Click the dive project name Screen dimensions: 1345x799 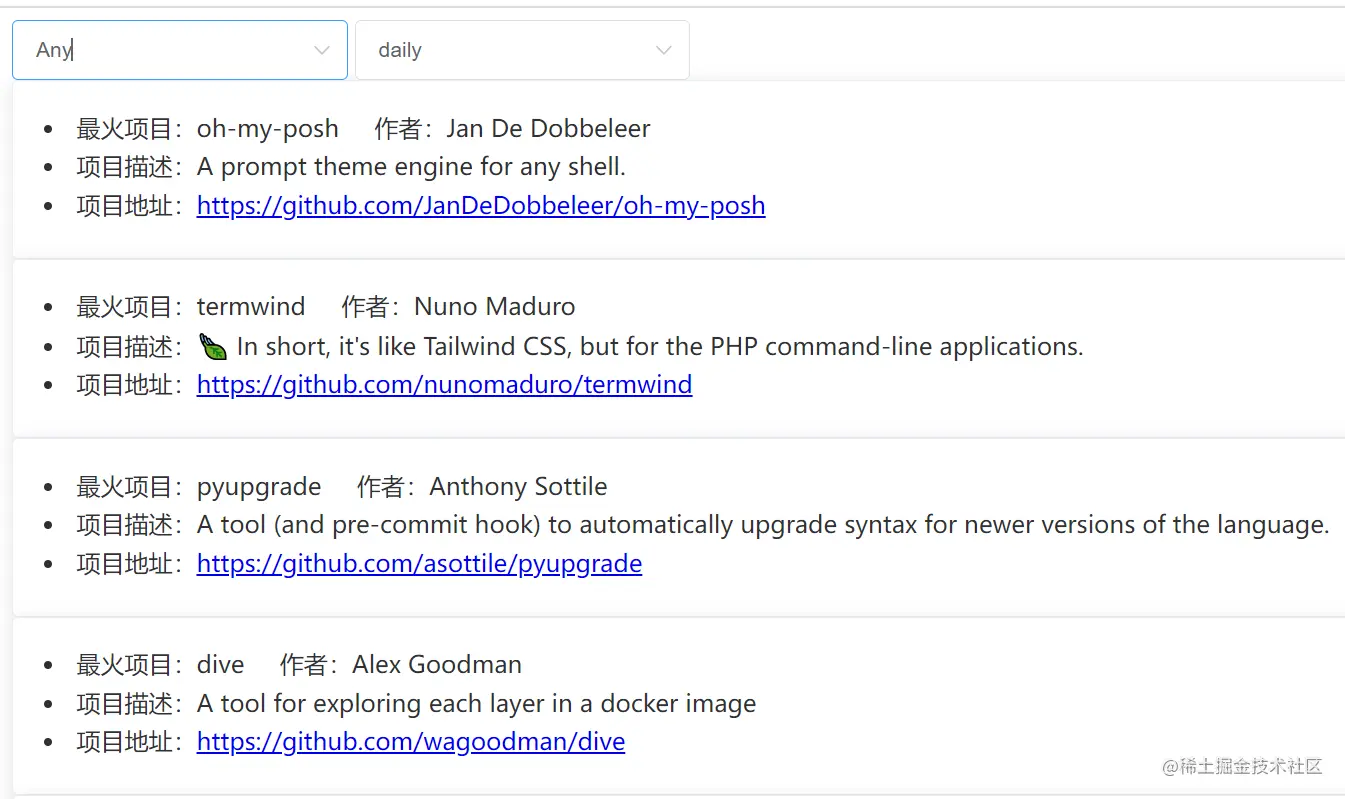221,665
